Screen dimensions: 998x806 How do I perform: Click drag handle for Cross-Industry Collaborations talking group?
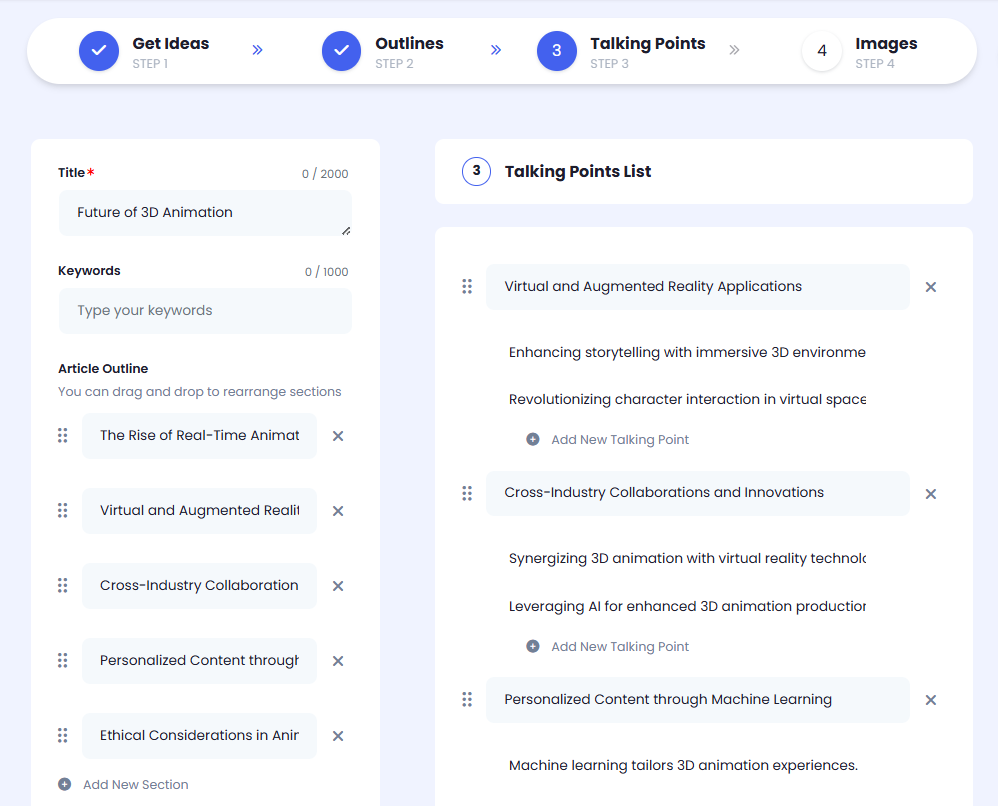pos(466,493)
